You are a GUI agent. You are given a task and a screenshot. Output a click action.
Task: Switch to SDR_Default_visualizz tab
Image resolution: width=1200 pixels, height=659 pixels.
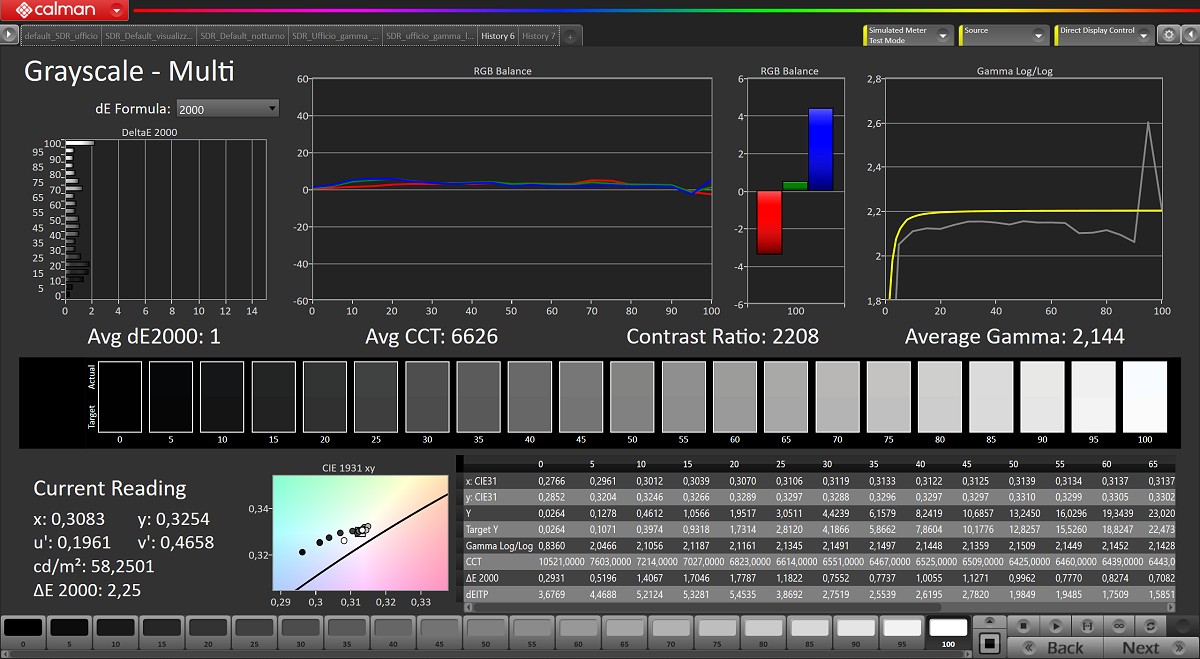(x=147, y=36)
